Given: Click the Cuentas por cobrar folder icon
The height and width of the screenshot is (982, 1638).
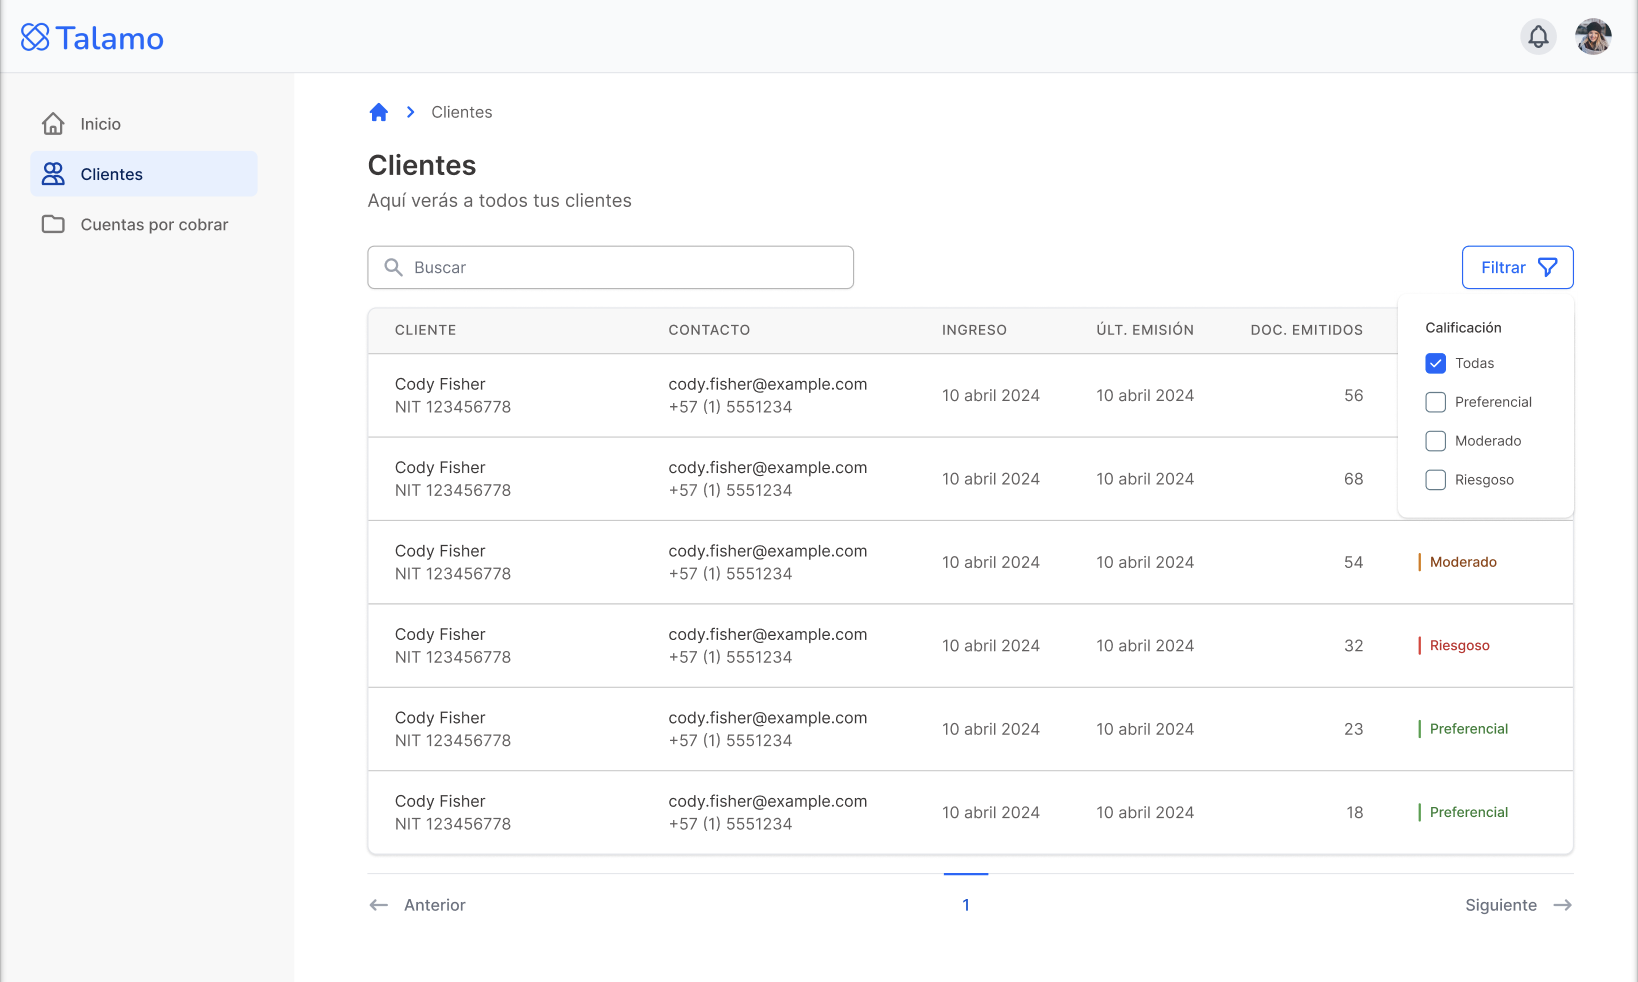Looking at the screenshot, I should point(53,224).
